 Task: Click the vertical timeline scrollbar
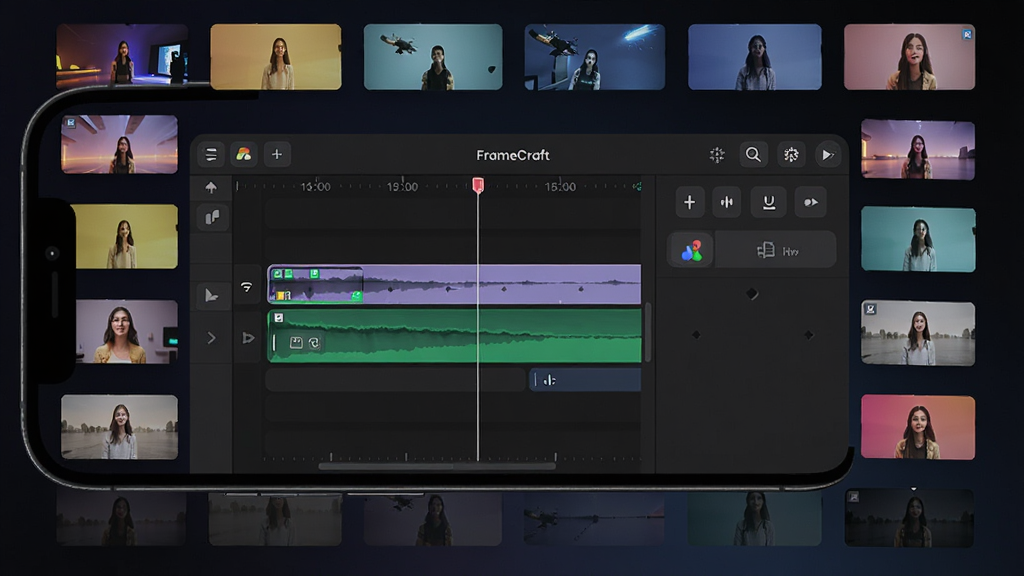coord(647,332)
